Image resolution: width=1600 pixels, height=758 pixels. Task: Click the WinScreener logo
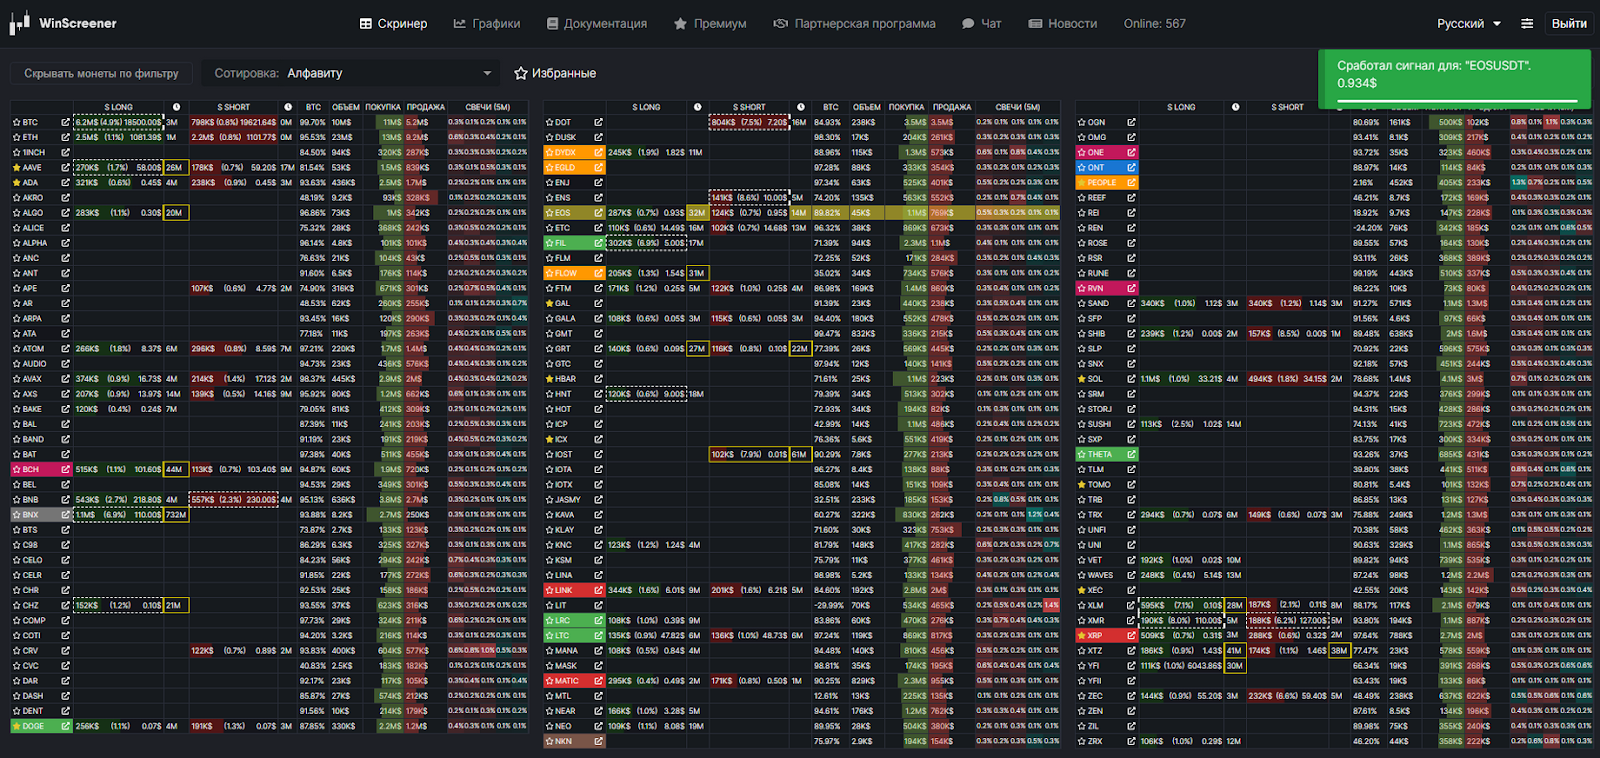[x=63, y=23]
